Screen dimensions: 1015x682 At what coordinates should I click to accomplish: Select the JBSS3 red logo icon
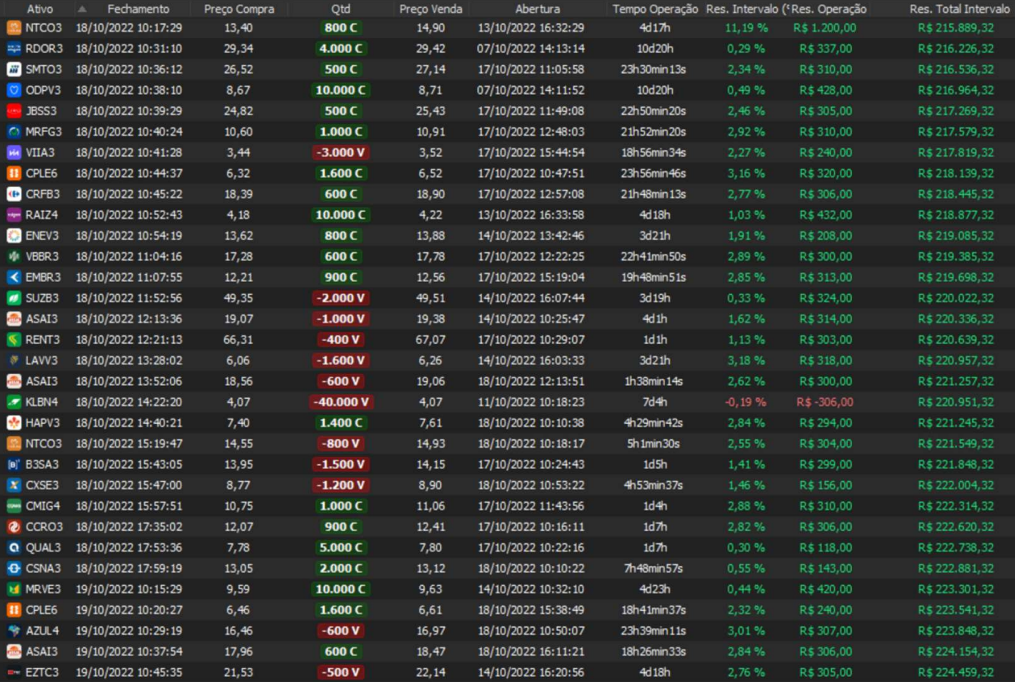14,111
